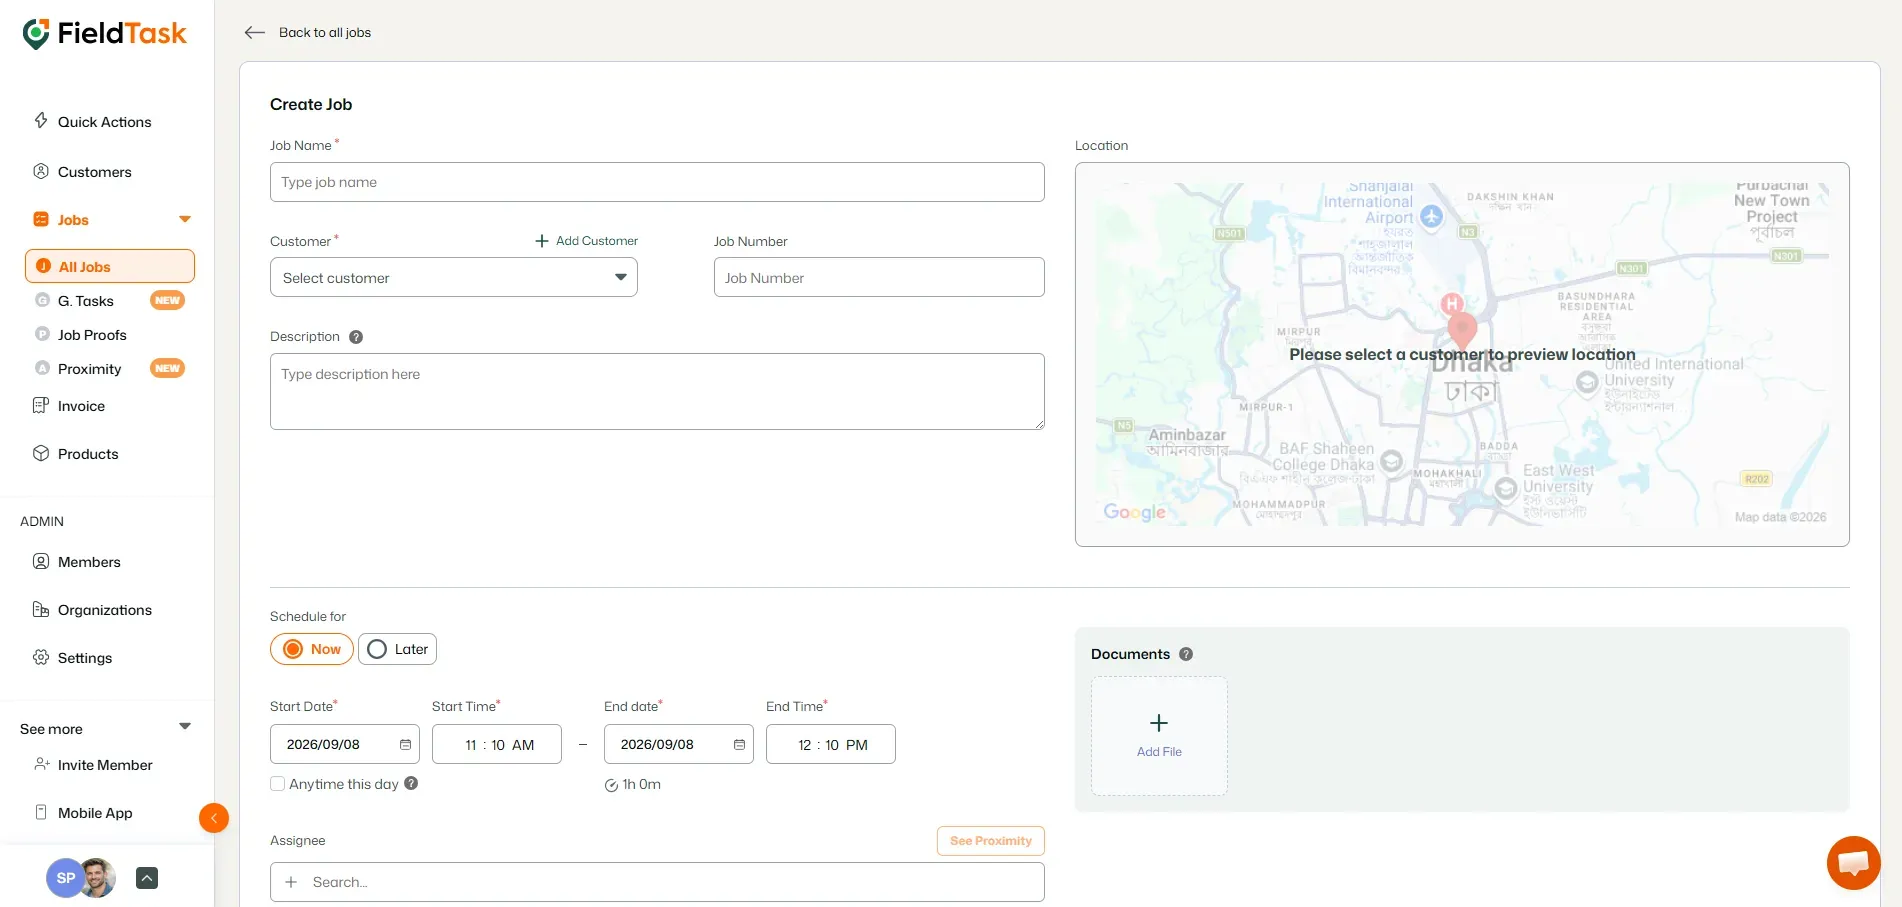Click the NEW badge beside Proximity

[x=167, y=369]
